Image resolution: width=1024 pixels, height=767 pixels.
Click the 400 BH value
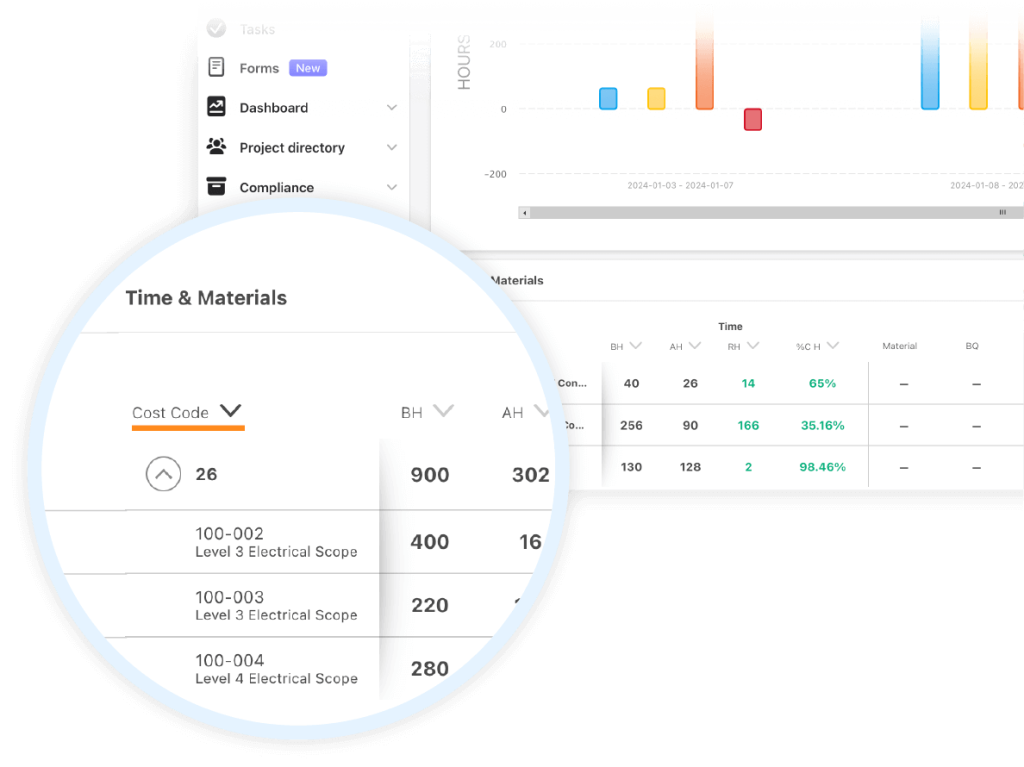pos(430,542)
